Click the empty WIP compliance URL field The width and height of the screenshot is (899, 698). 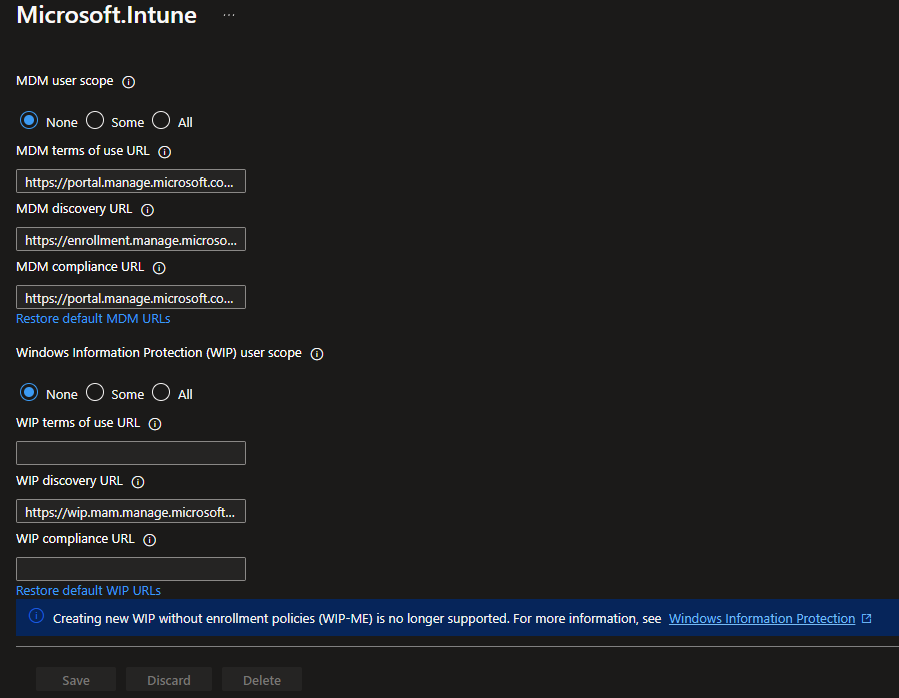click(131, 569)
